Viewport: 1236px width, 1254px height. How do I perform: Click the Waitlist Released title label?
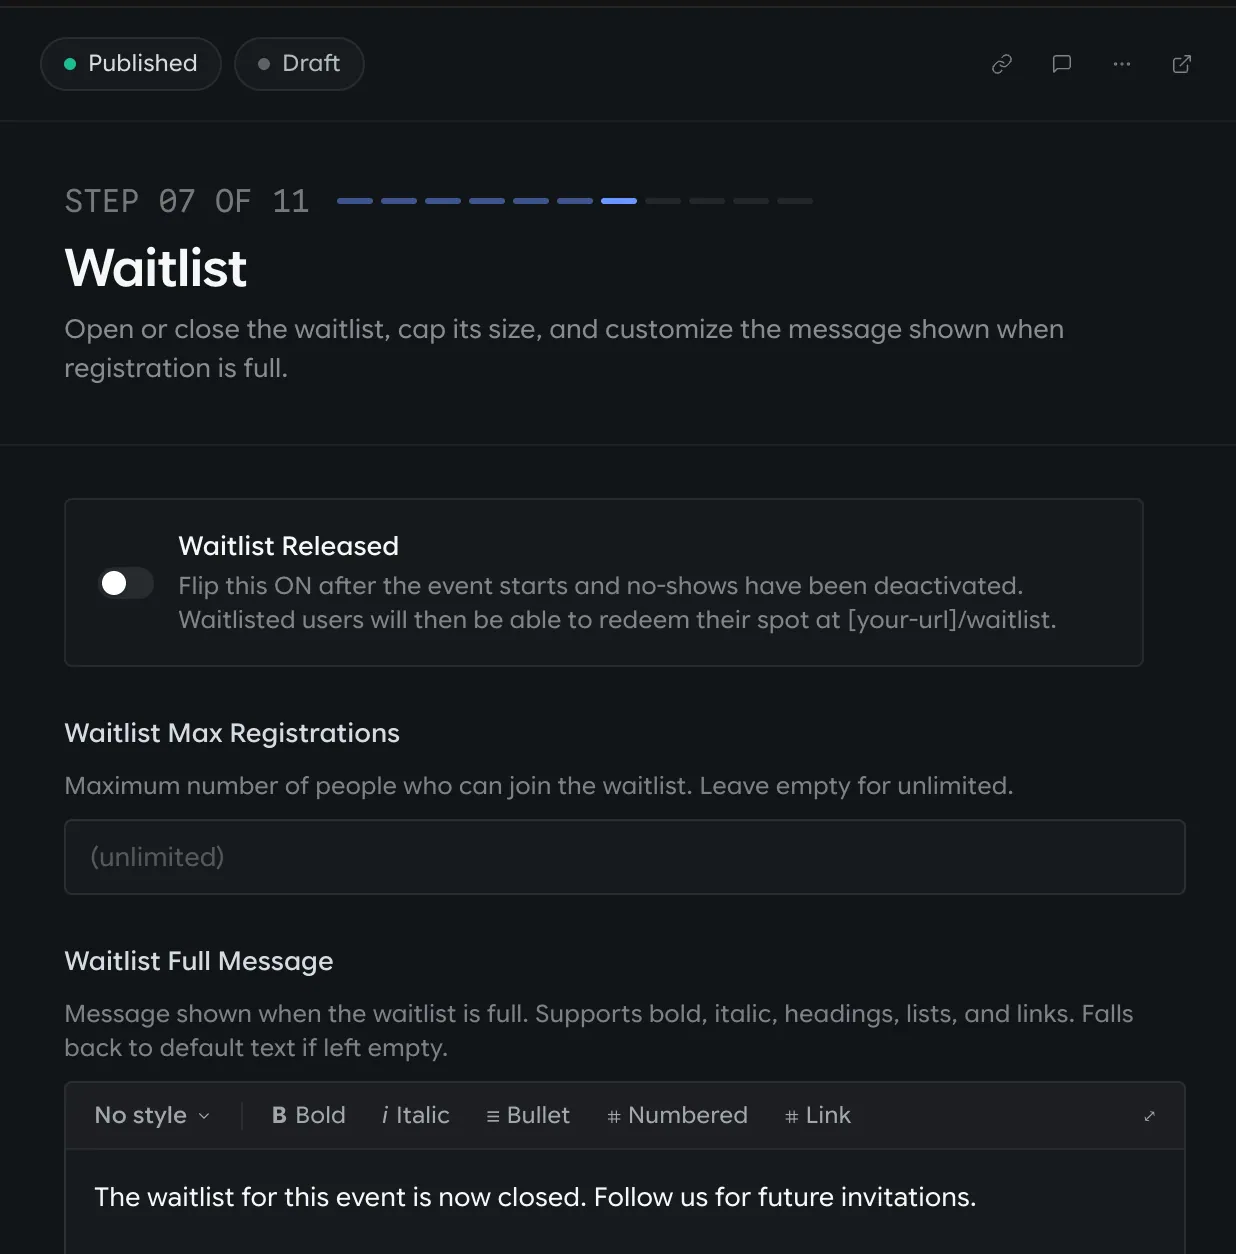(x=288, y=546)
